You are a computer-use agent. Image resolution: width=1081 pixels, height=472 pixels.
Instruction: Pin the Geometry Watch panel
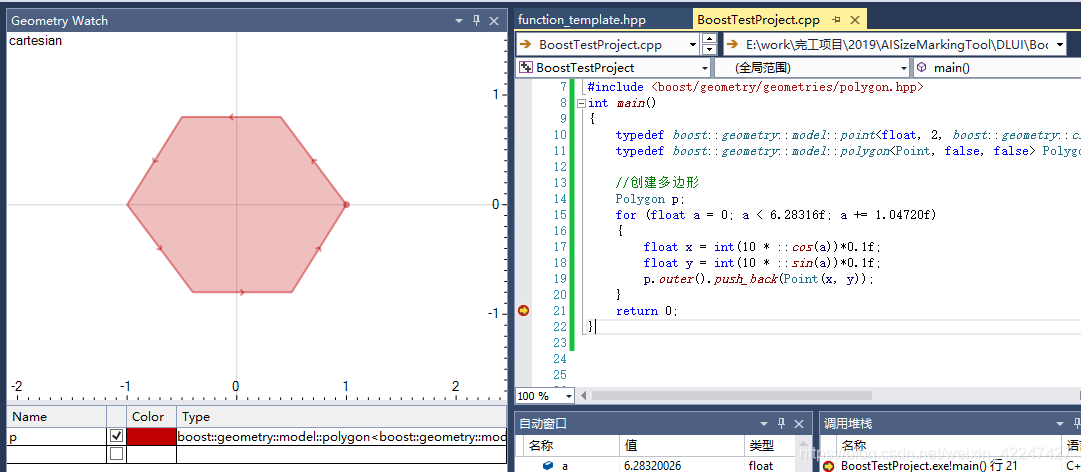tap(476, 21)
